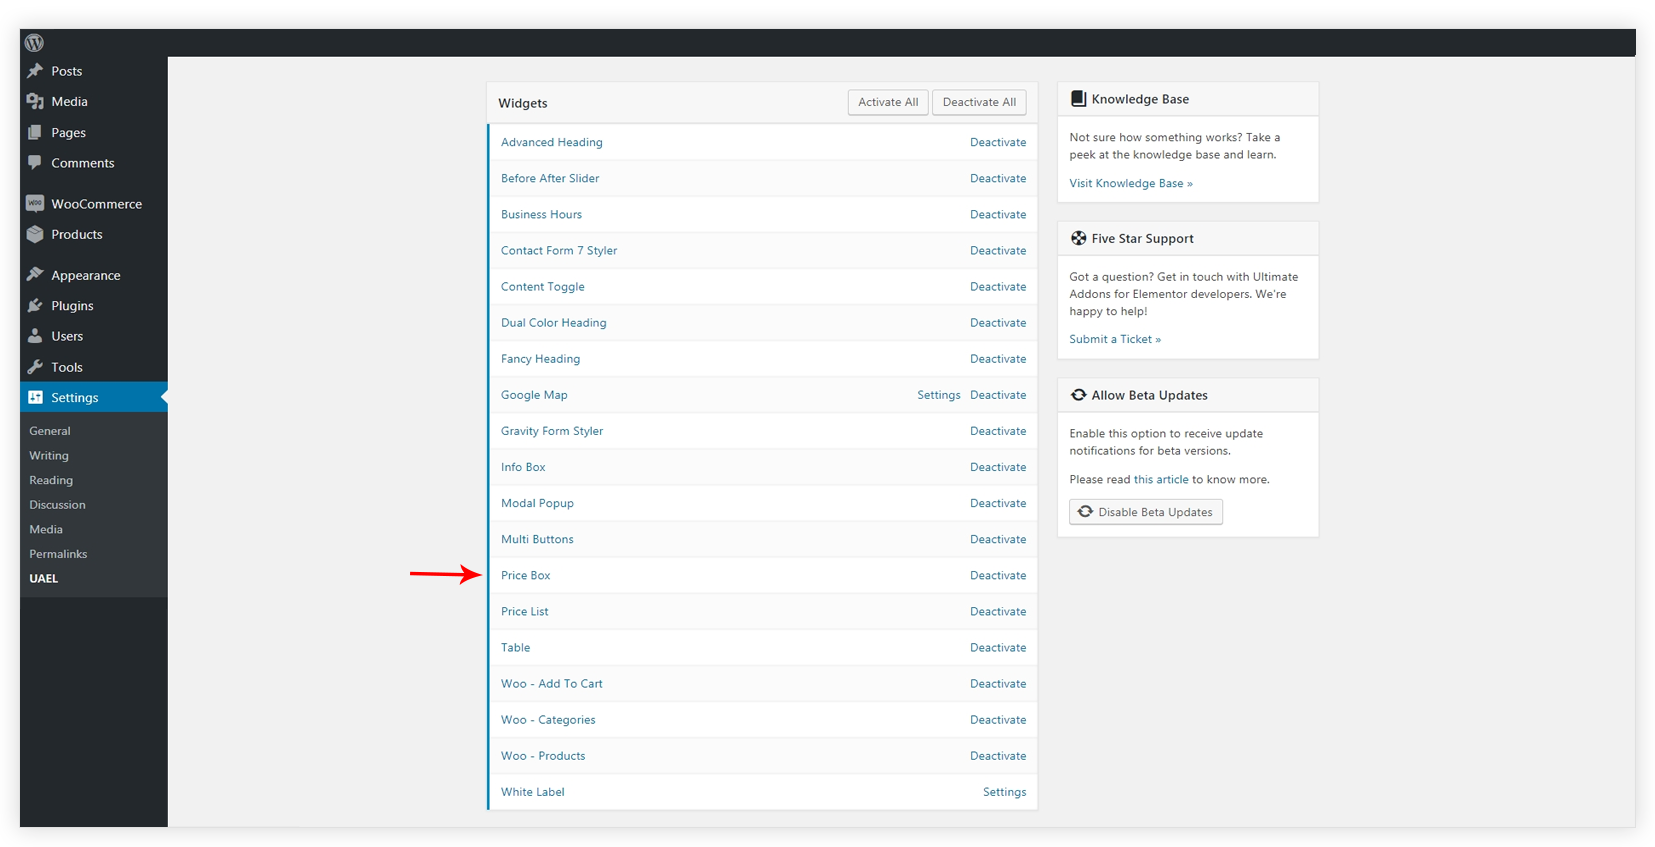This screenshot has height=847, width=1655.
Task: Deactivate Contact Form 7 Styler
Action: point(998,250)
